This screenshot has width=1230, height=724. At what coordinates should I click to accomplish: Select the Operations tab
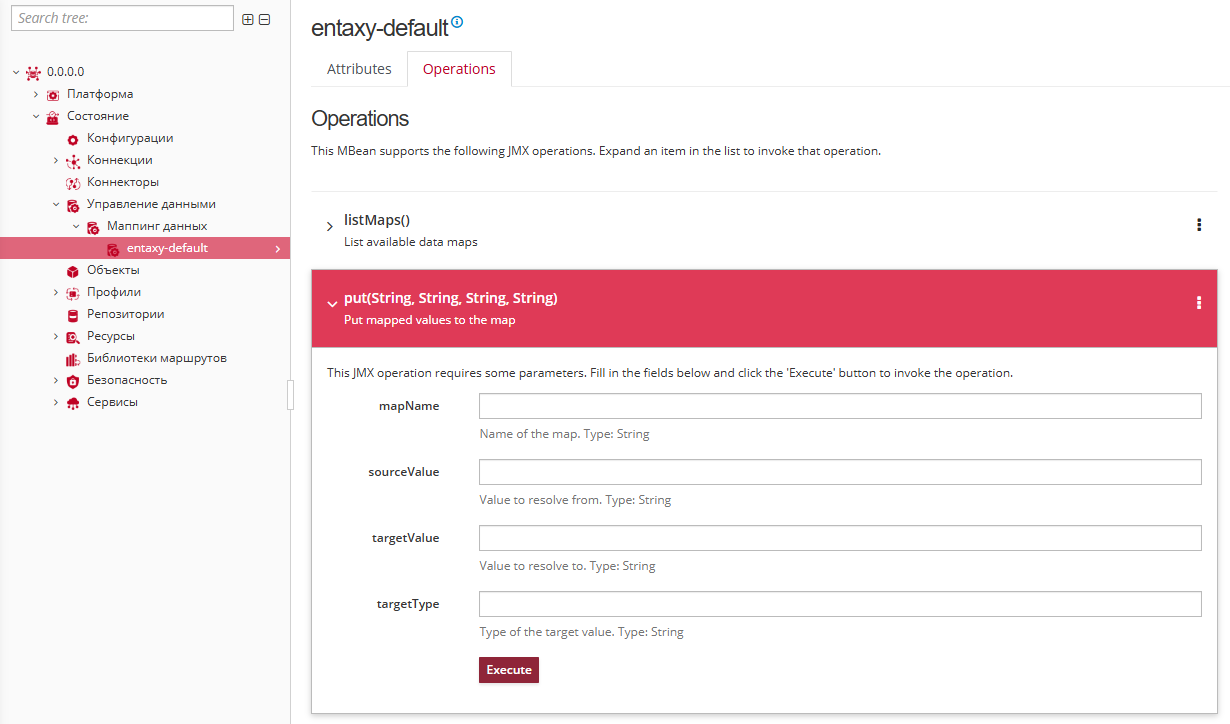point(459,69)
